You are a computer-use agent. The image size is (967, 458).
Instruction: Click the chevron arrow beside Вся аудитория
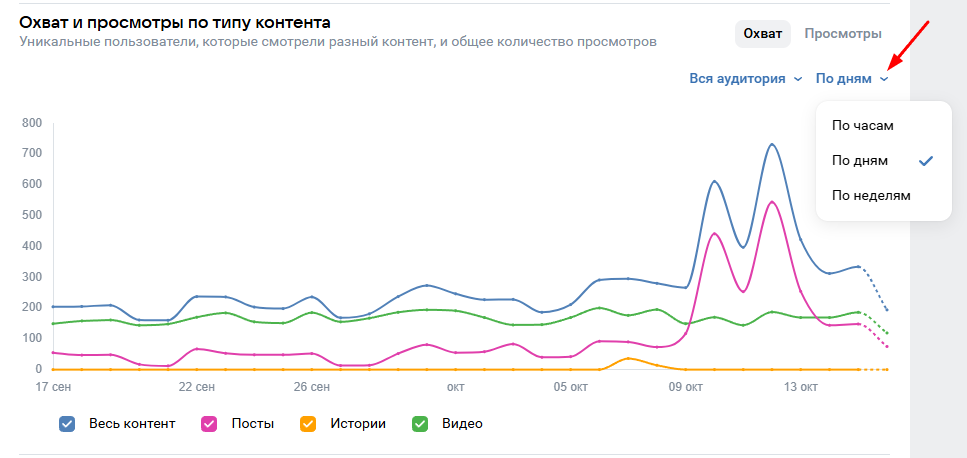[798, 79]
